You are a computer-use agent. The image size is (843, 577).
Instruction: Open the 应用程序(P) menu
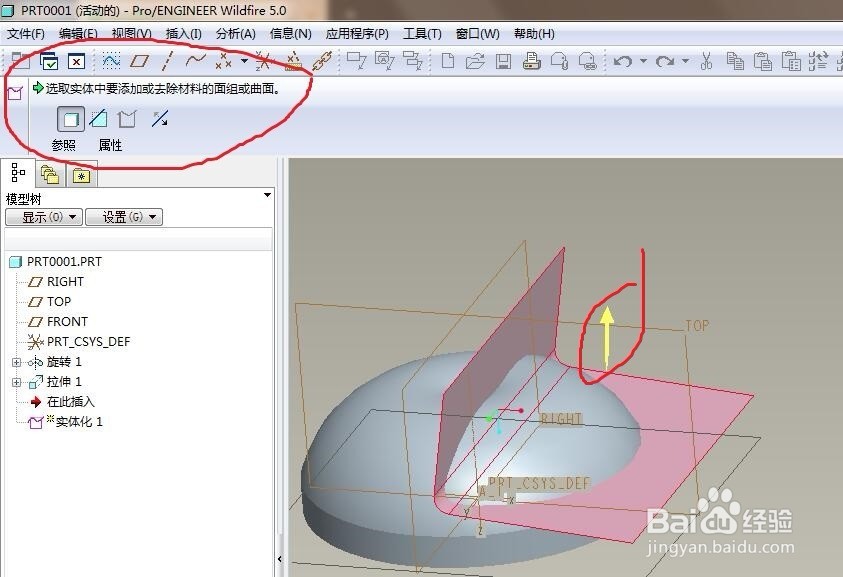(x=357, y=34)
